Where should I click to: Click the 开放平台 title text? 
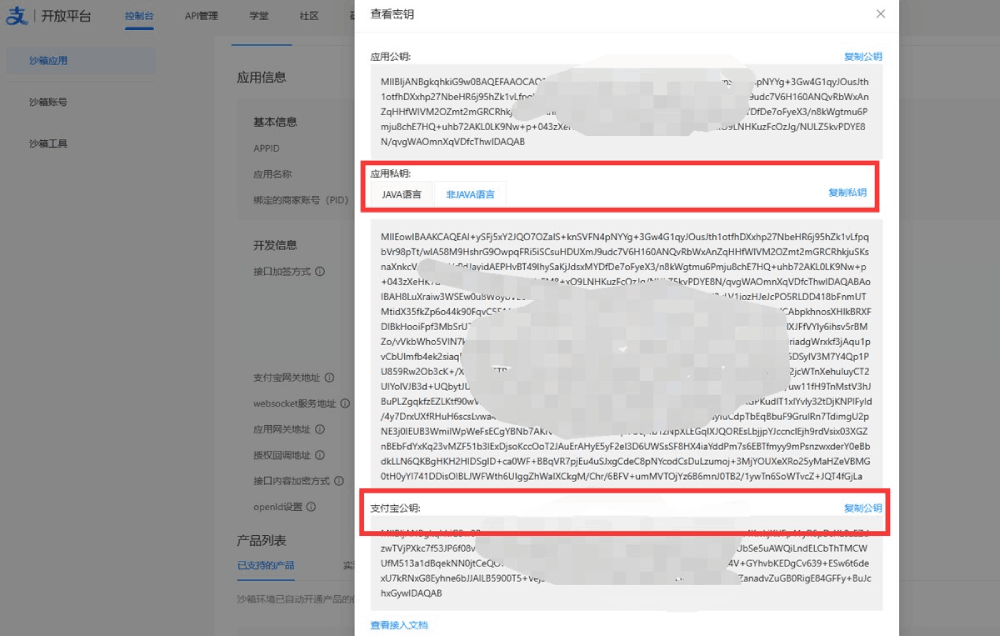pyautogui.click(x=66, y=16)
